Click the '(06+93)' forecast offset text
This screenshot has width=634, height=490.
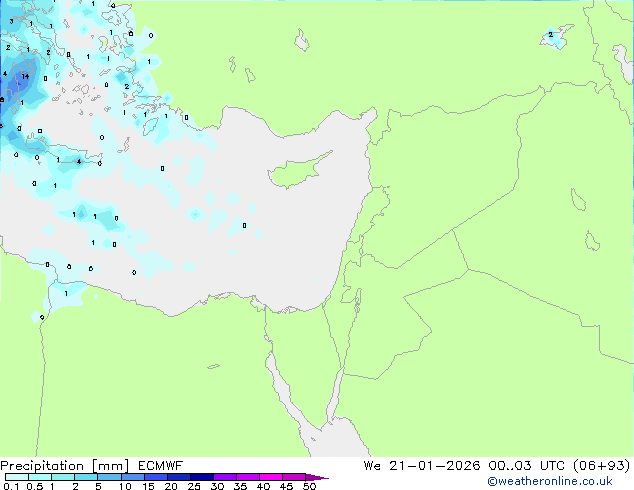point(602,466)
